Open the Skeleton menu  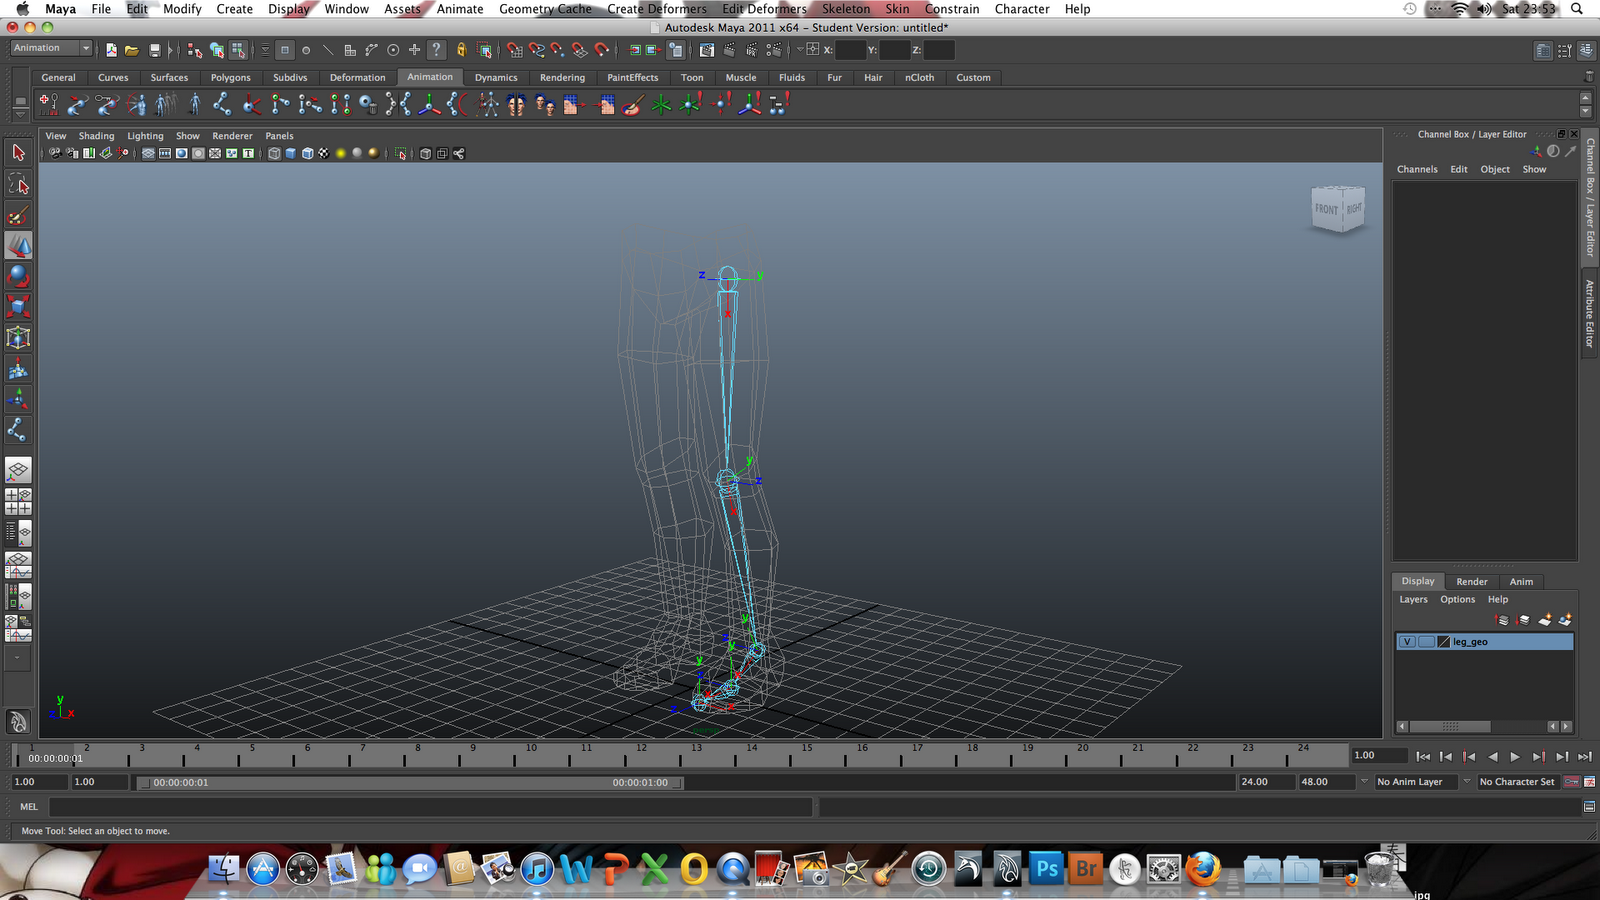(x=845, y=8)
